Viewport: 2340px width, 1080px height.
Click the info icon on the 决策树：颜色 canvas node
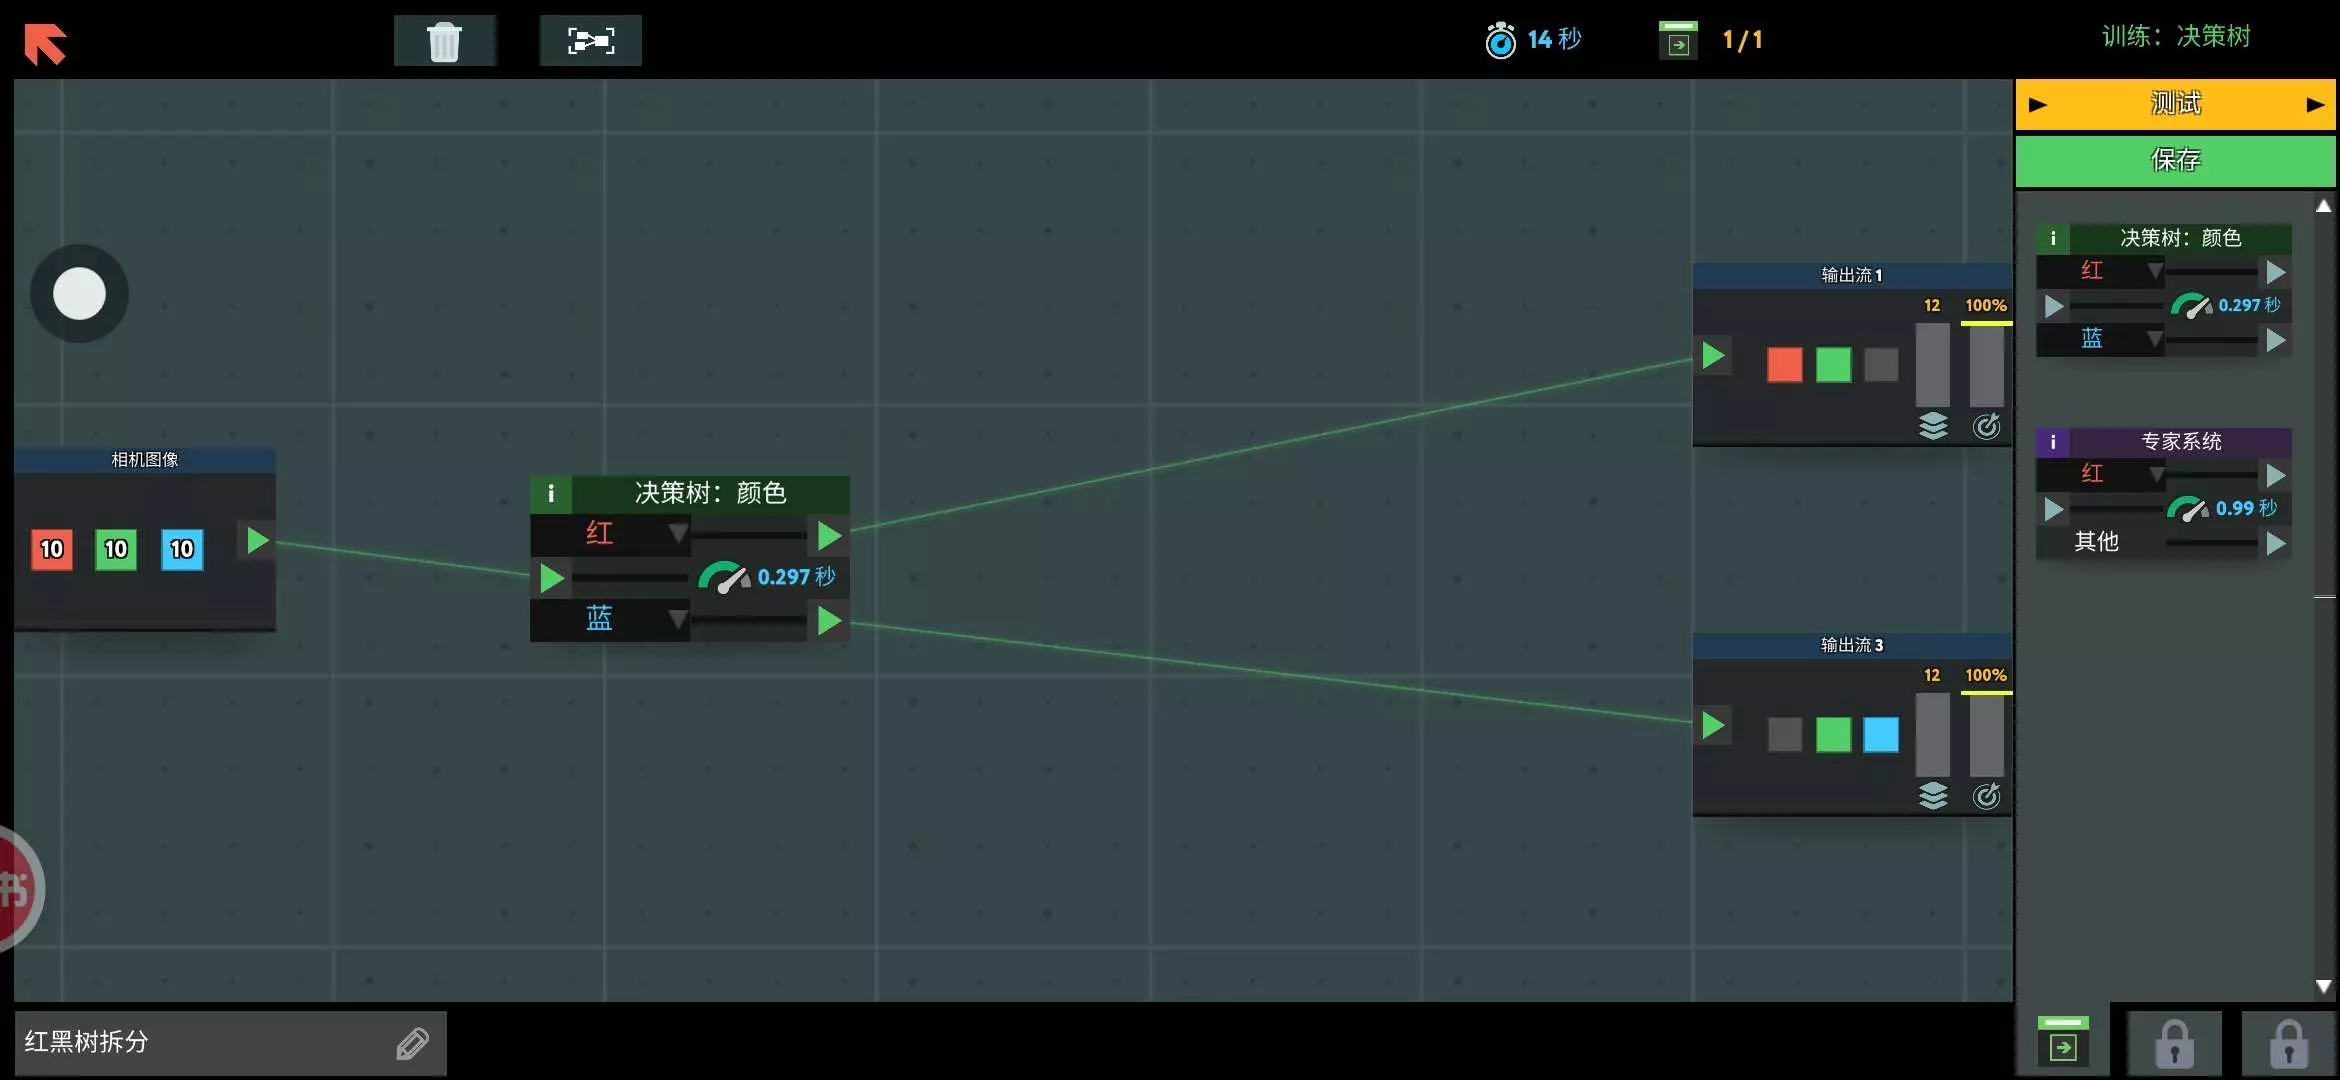click(x=550, y=493)
